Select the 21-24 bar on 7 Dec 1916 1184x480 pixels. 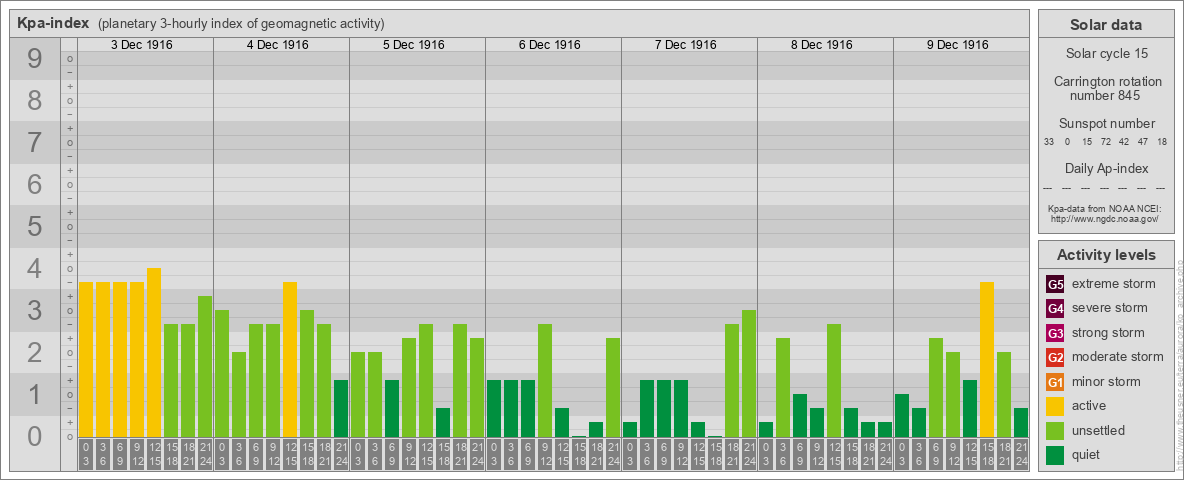(x=748, y=374)
